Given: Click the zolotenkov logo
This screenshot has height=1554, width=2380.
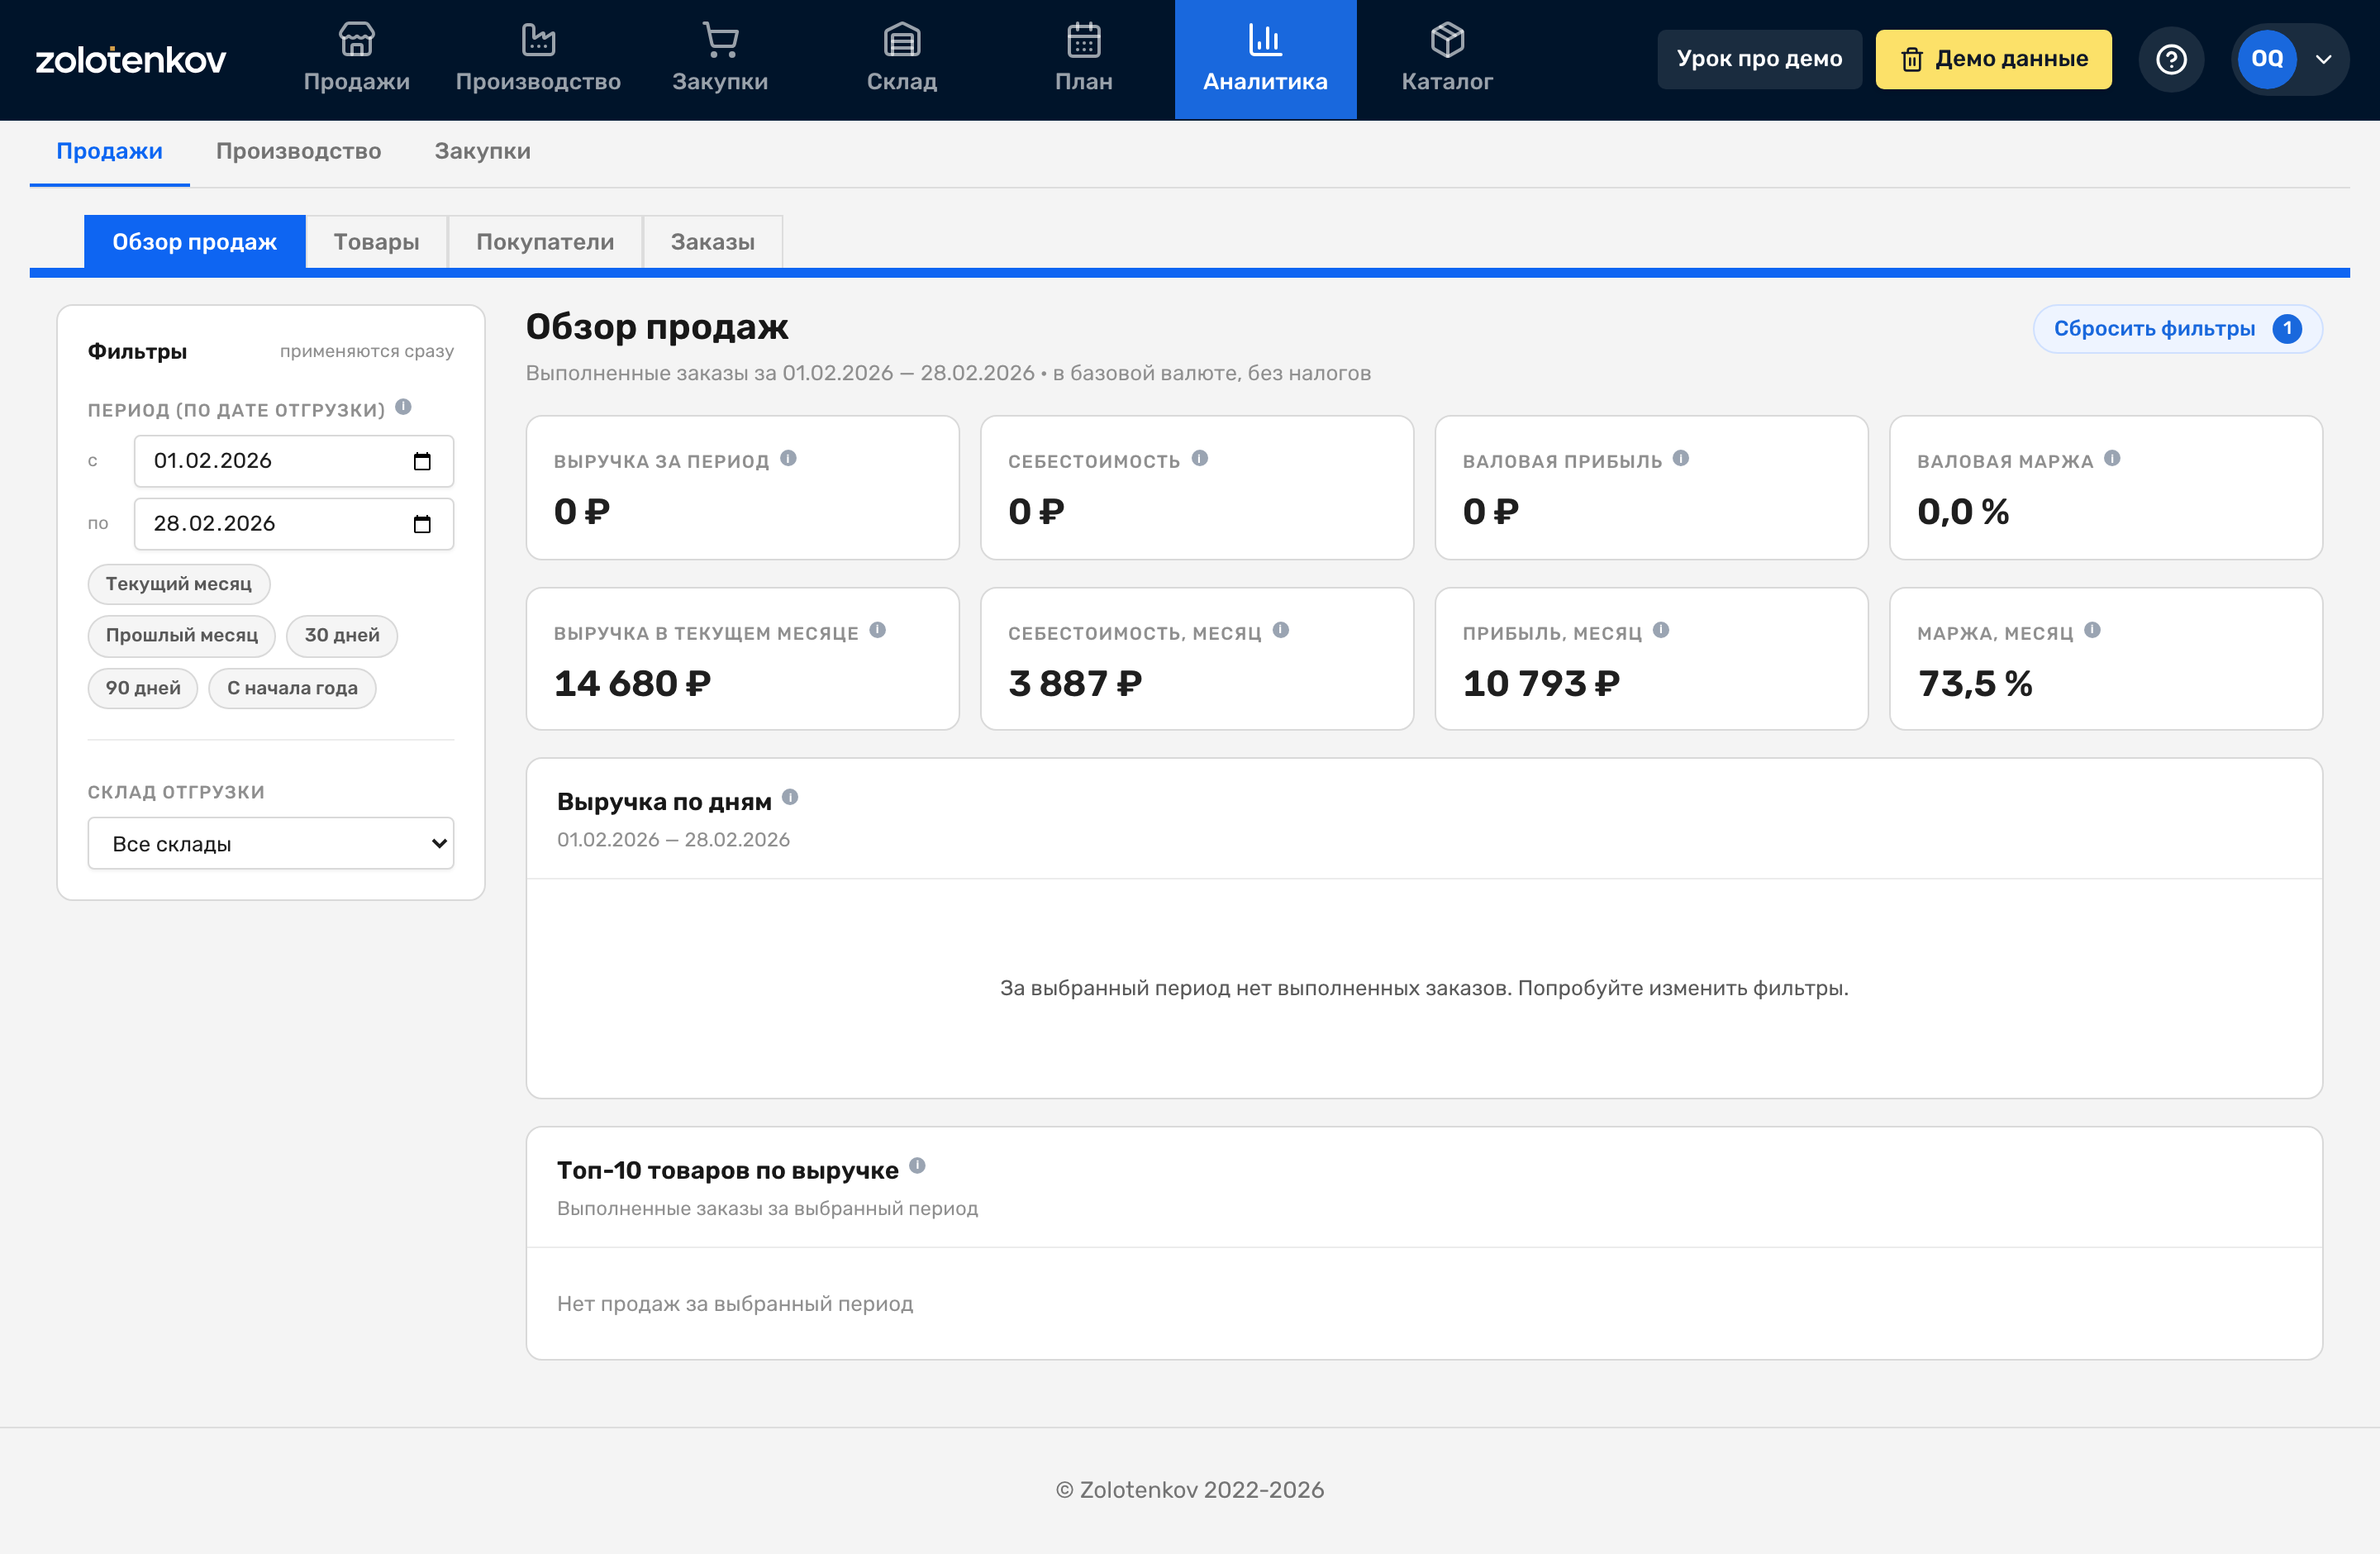Looking at the screenshot, I should coord(131,60).
